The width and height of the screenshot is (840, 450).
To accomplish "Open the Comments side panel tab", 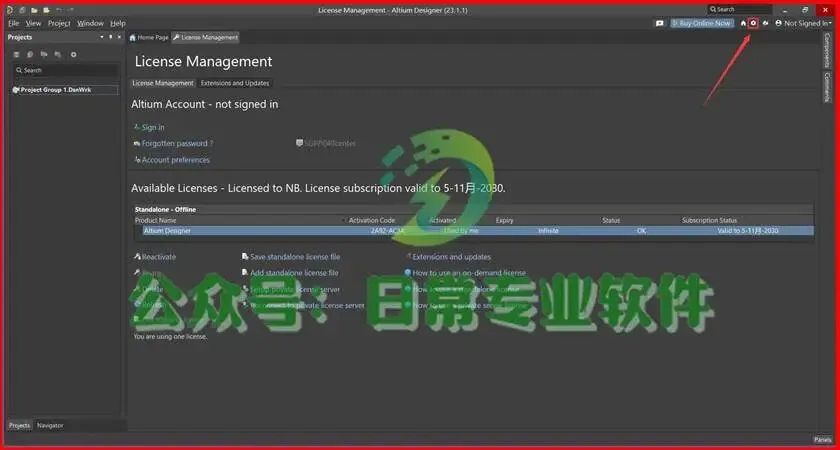I will tap(827, 87).
